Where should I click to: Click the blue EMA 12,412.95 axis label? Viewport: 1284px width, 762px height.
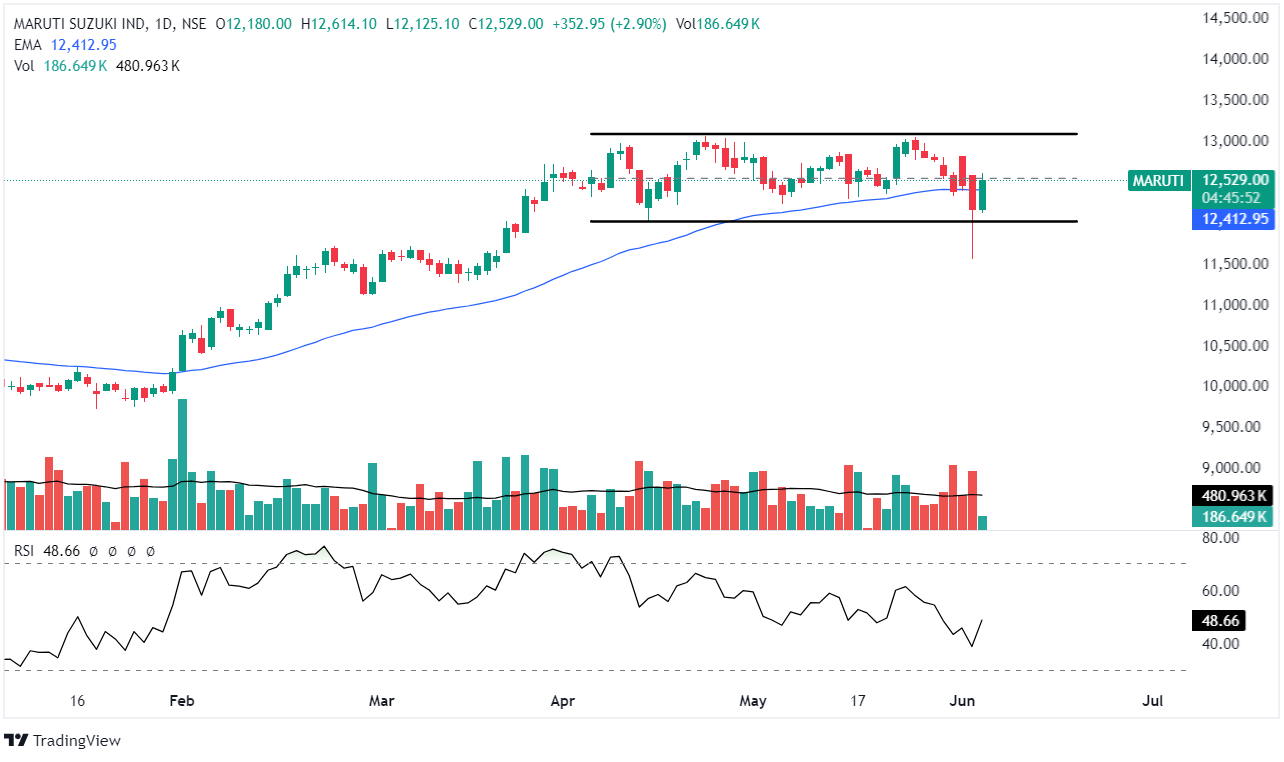click(x=1234, y=219)
